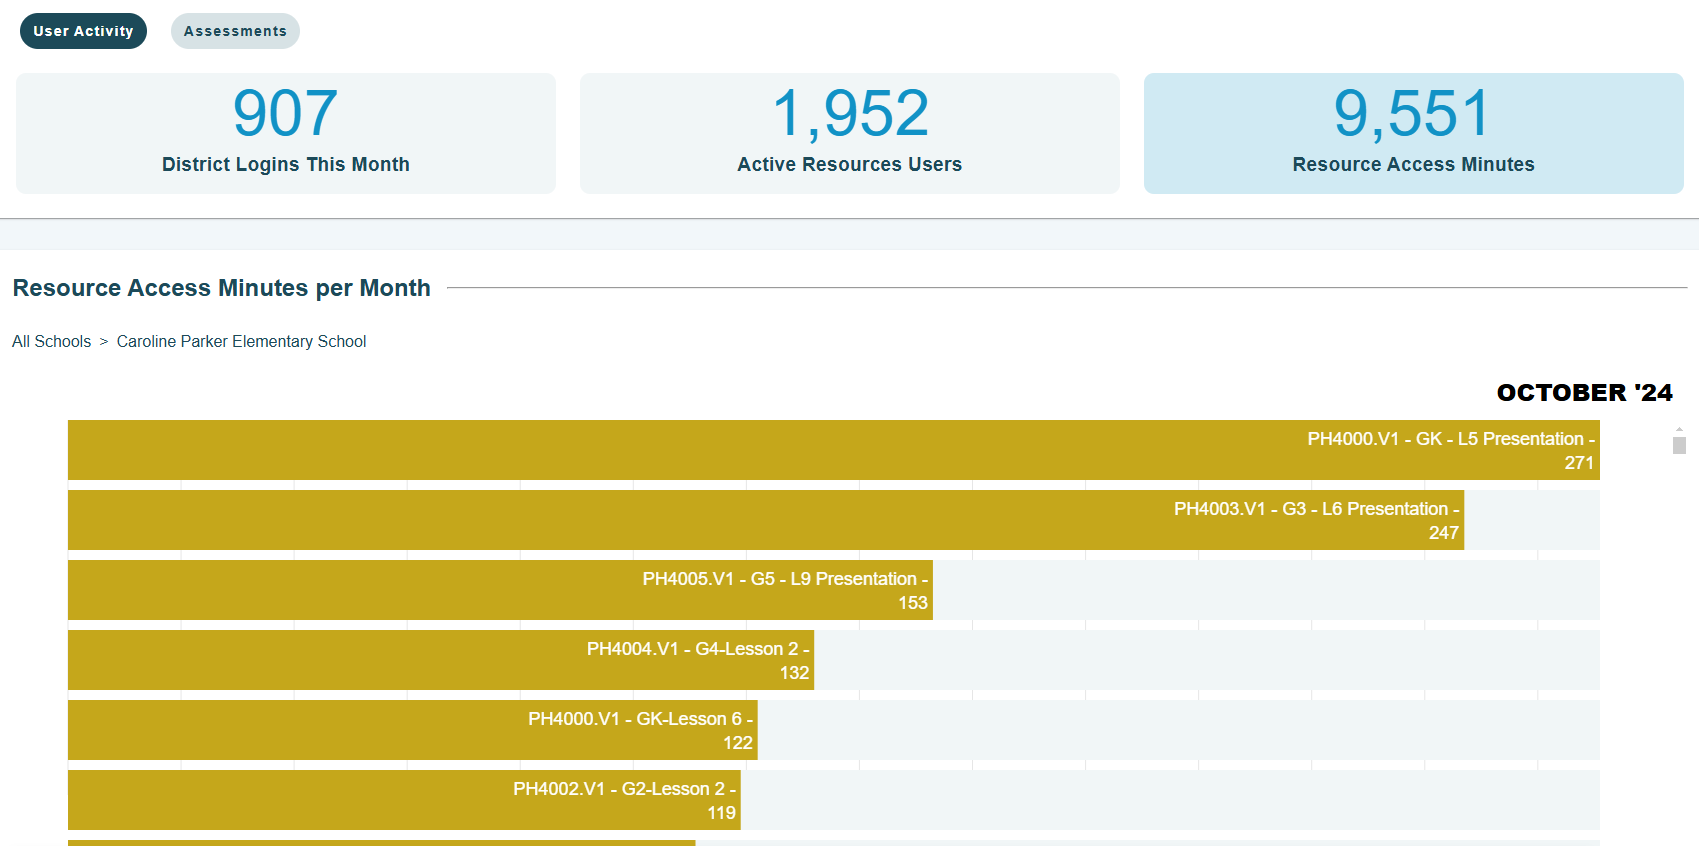Click the PH4003.V1 G3 L6 Presentation bar
The width and height of the screenshot is (1699, 846).
click(766, 520)
